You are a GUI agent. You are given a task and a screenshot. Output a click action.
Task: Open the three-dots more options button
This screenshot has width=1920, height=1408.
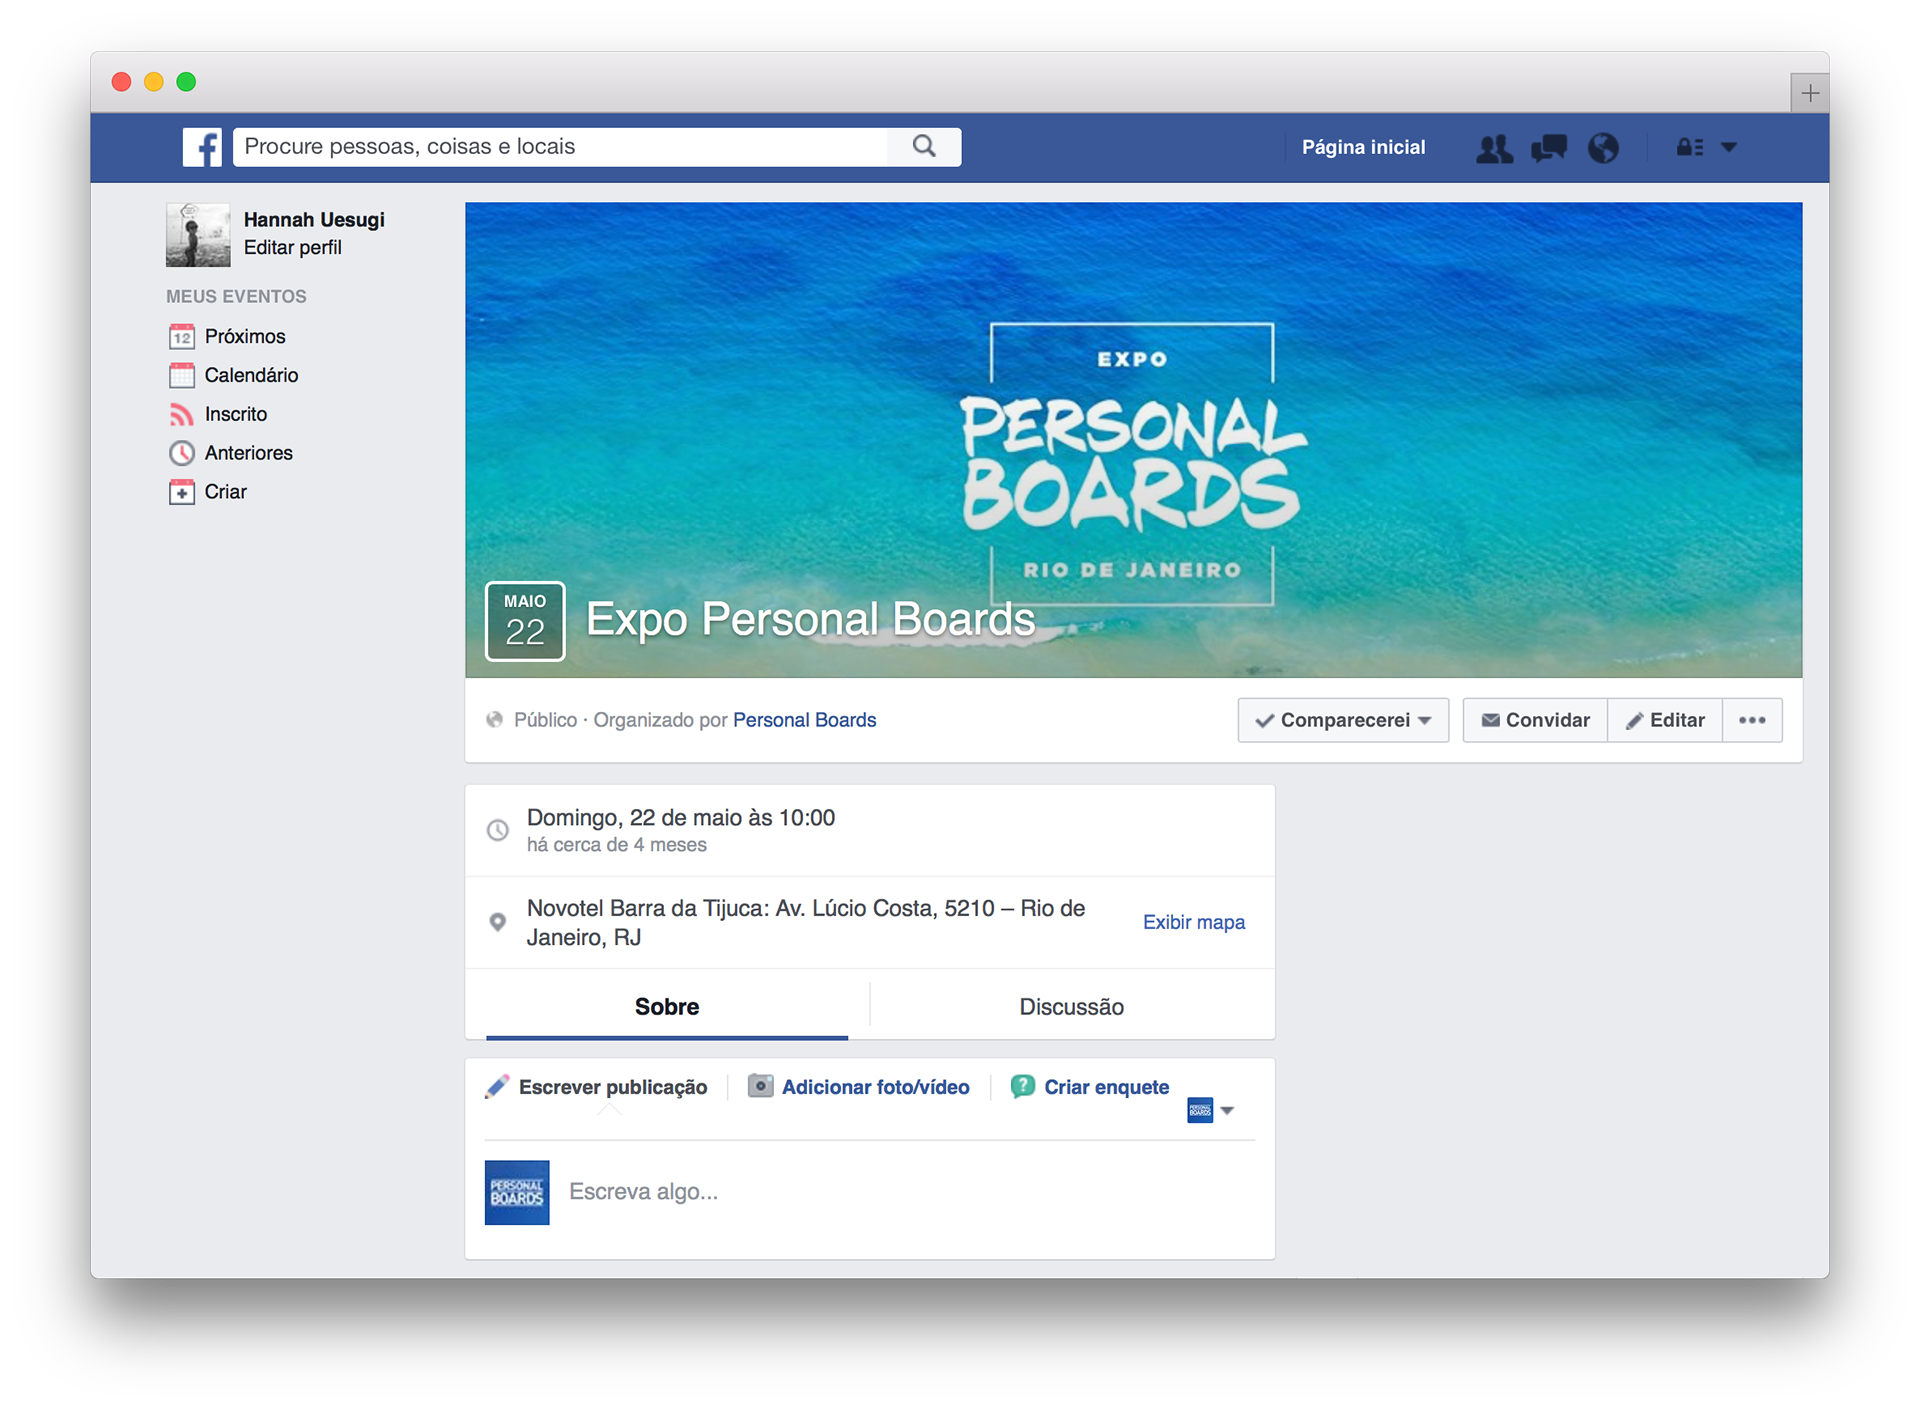pos(1752,720)
